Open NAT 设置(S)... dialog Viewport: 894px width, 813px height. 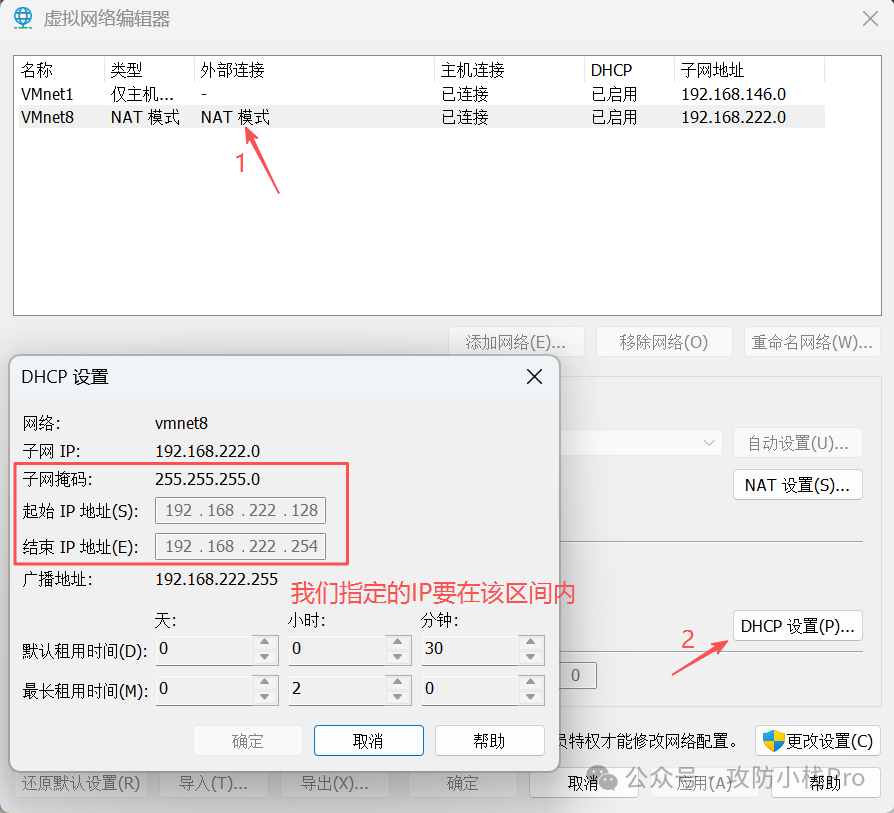[x=797, y=485]
